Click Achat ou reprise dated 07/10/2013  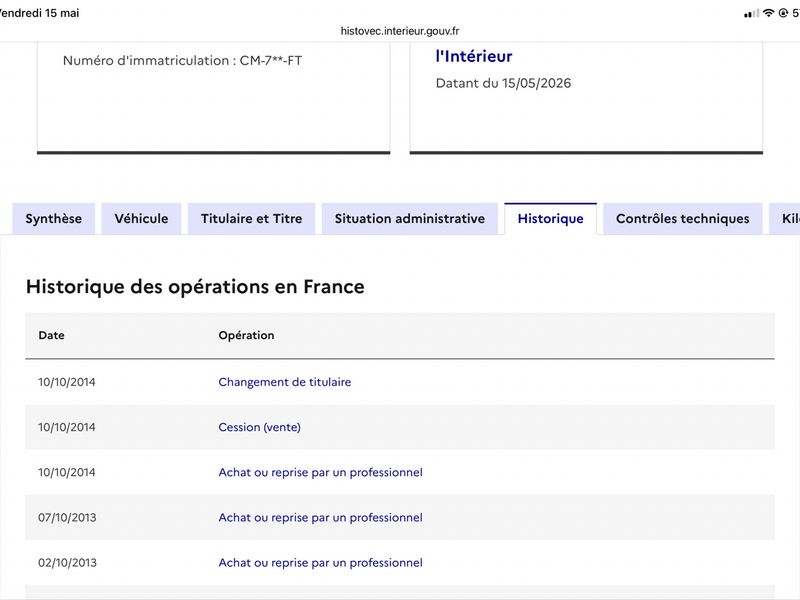pyautogui.click(x=320, y=517)
